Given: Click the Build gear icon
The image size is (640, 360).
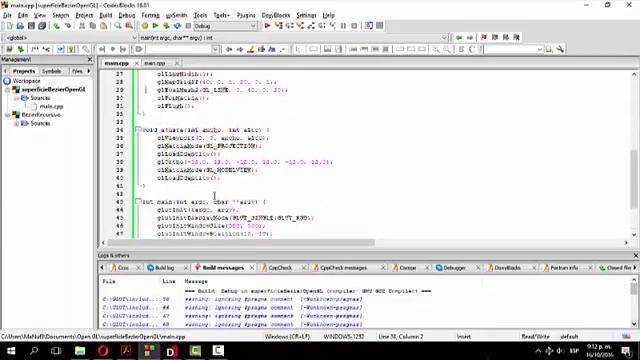Looking at the screenshot, I should point(144,26).
